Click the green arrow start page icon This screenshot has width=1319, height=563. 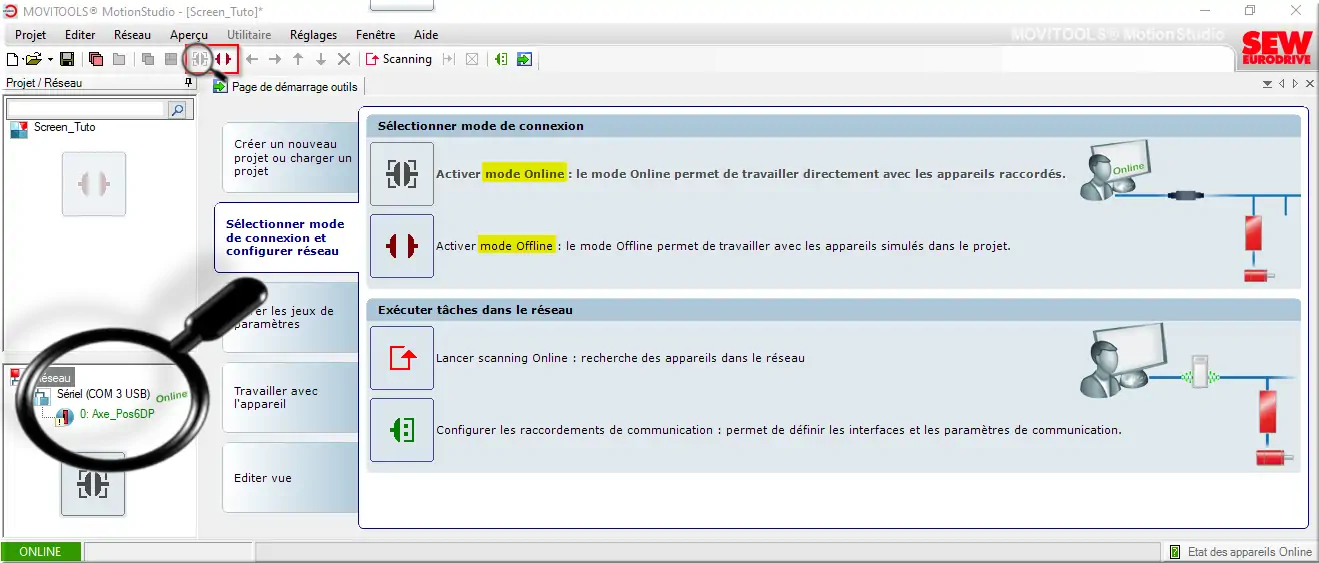pyautogui.click(x=524, y=59)
